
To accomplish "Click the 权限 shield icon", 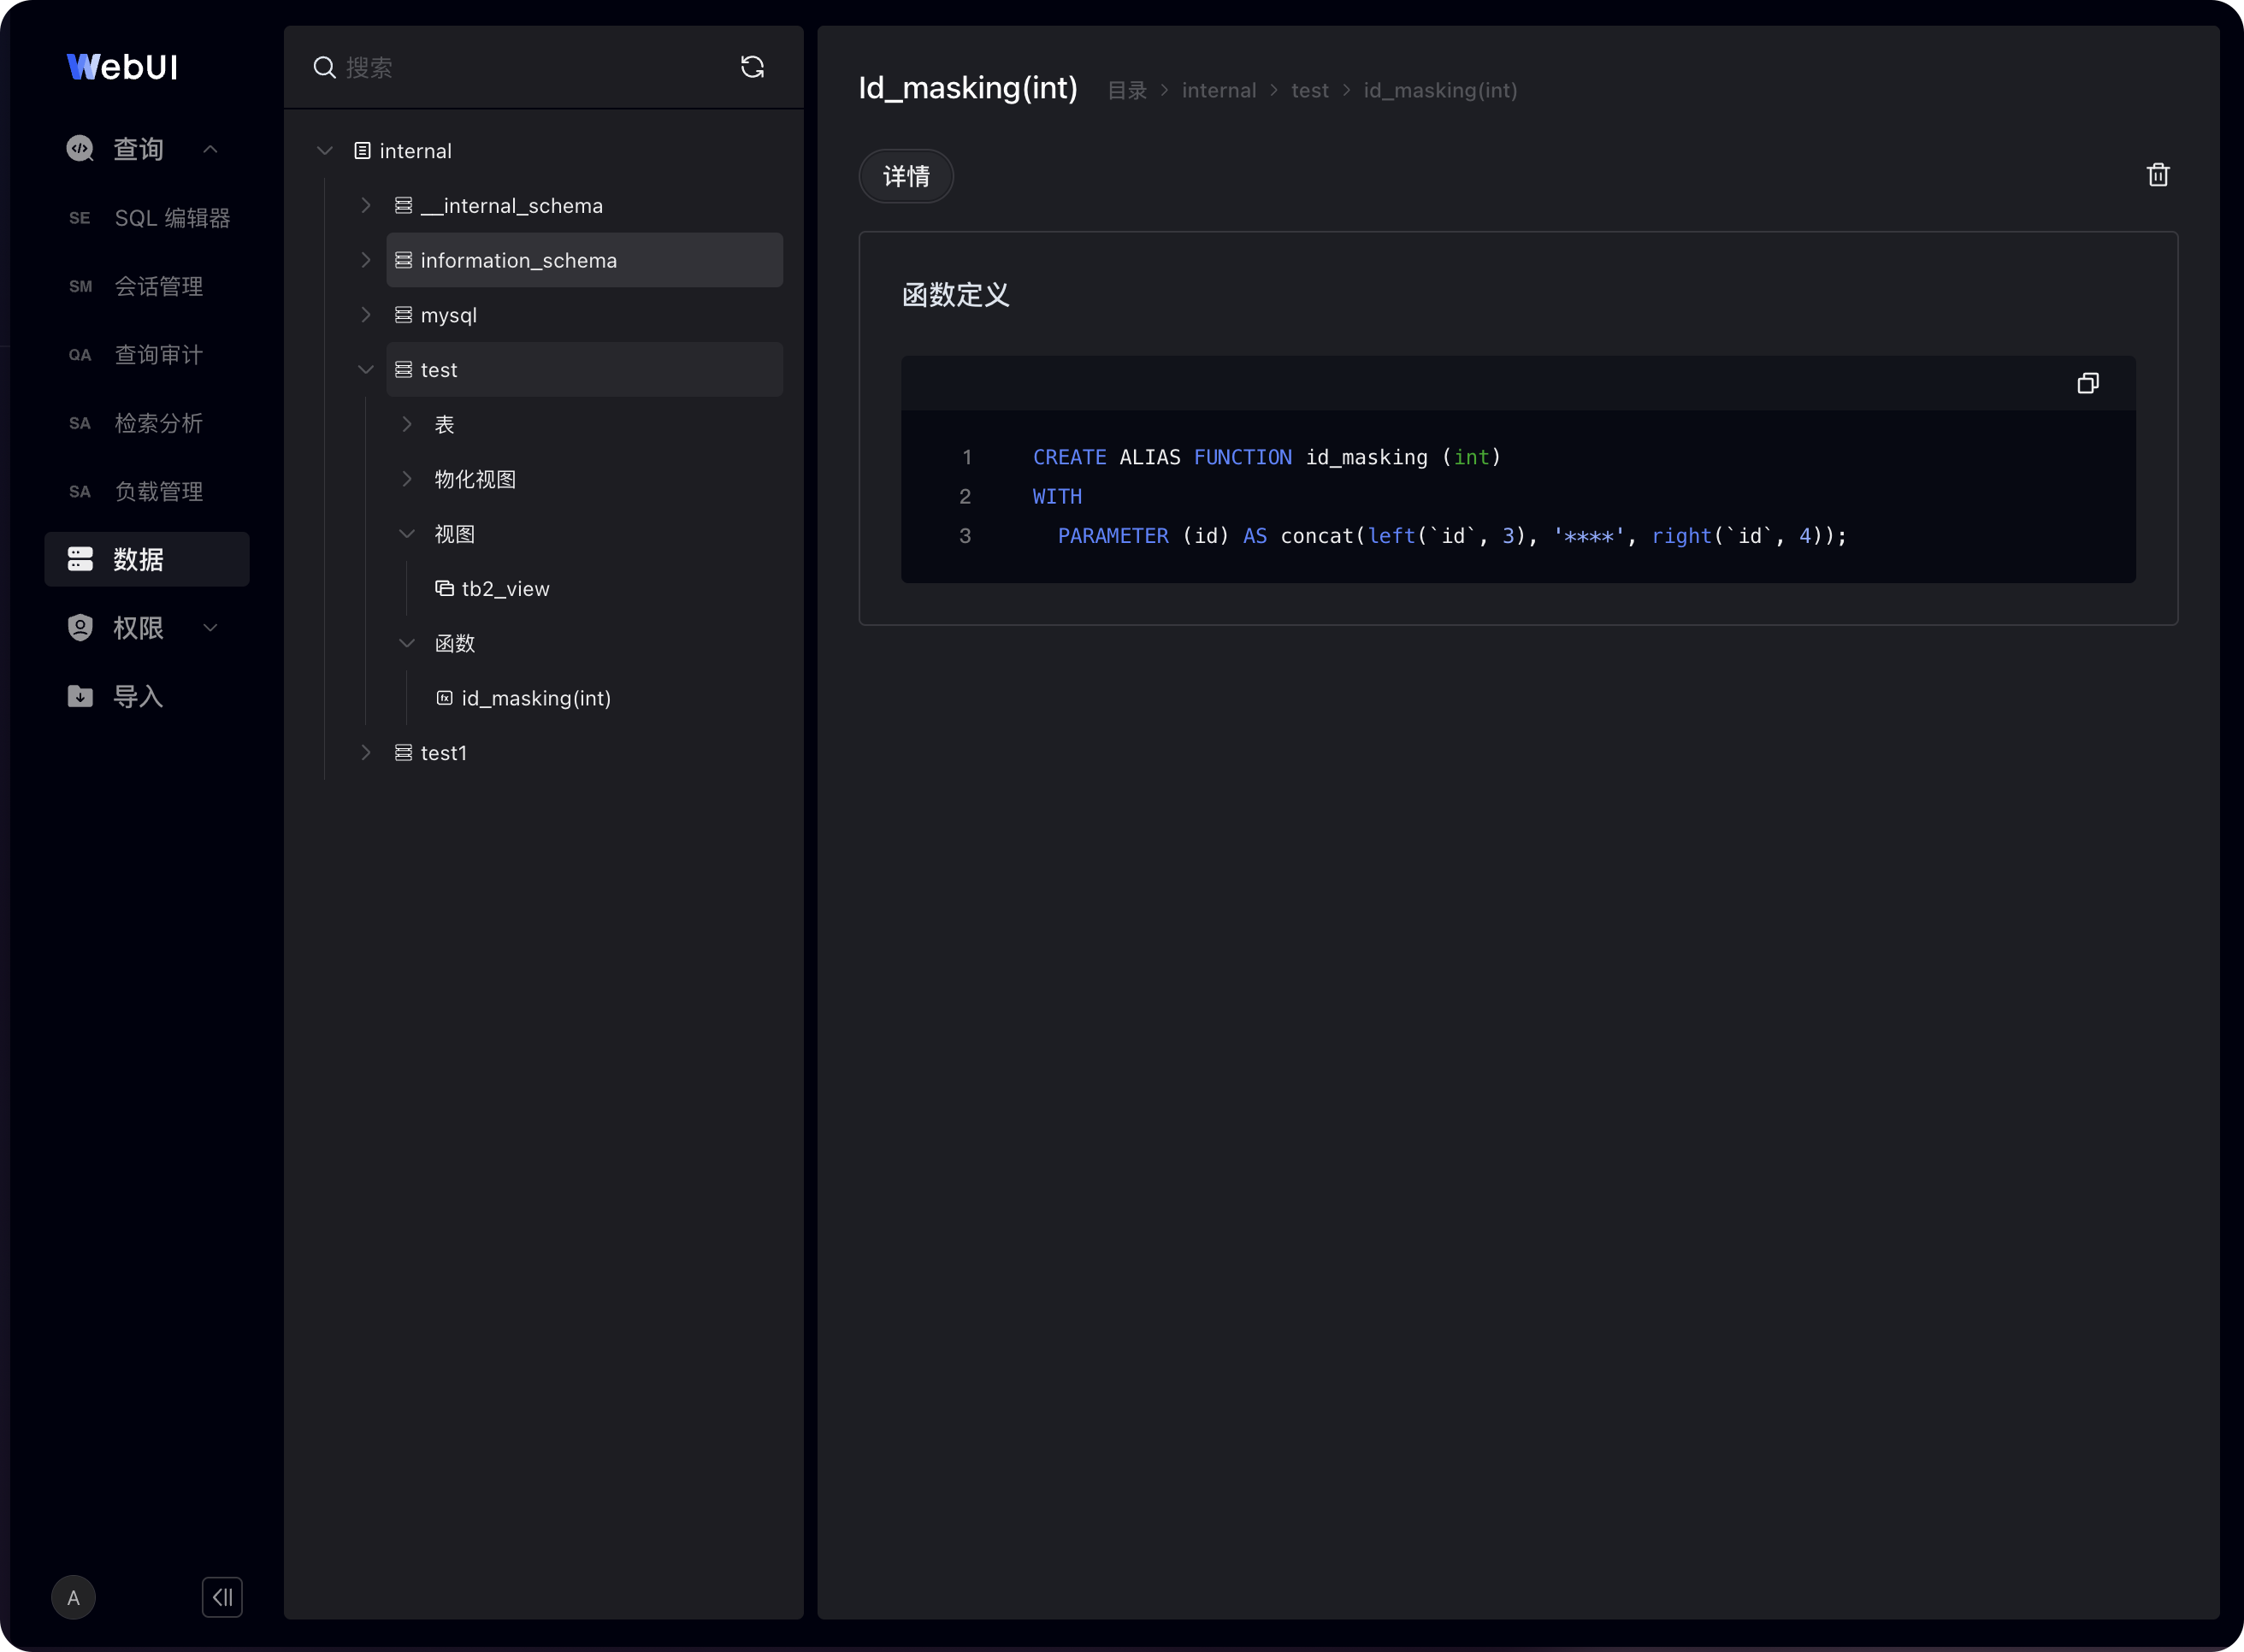I will [80, 628].
